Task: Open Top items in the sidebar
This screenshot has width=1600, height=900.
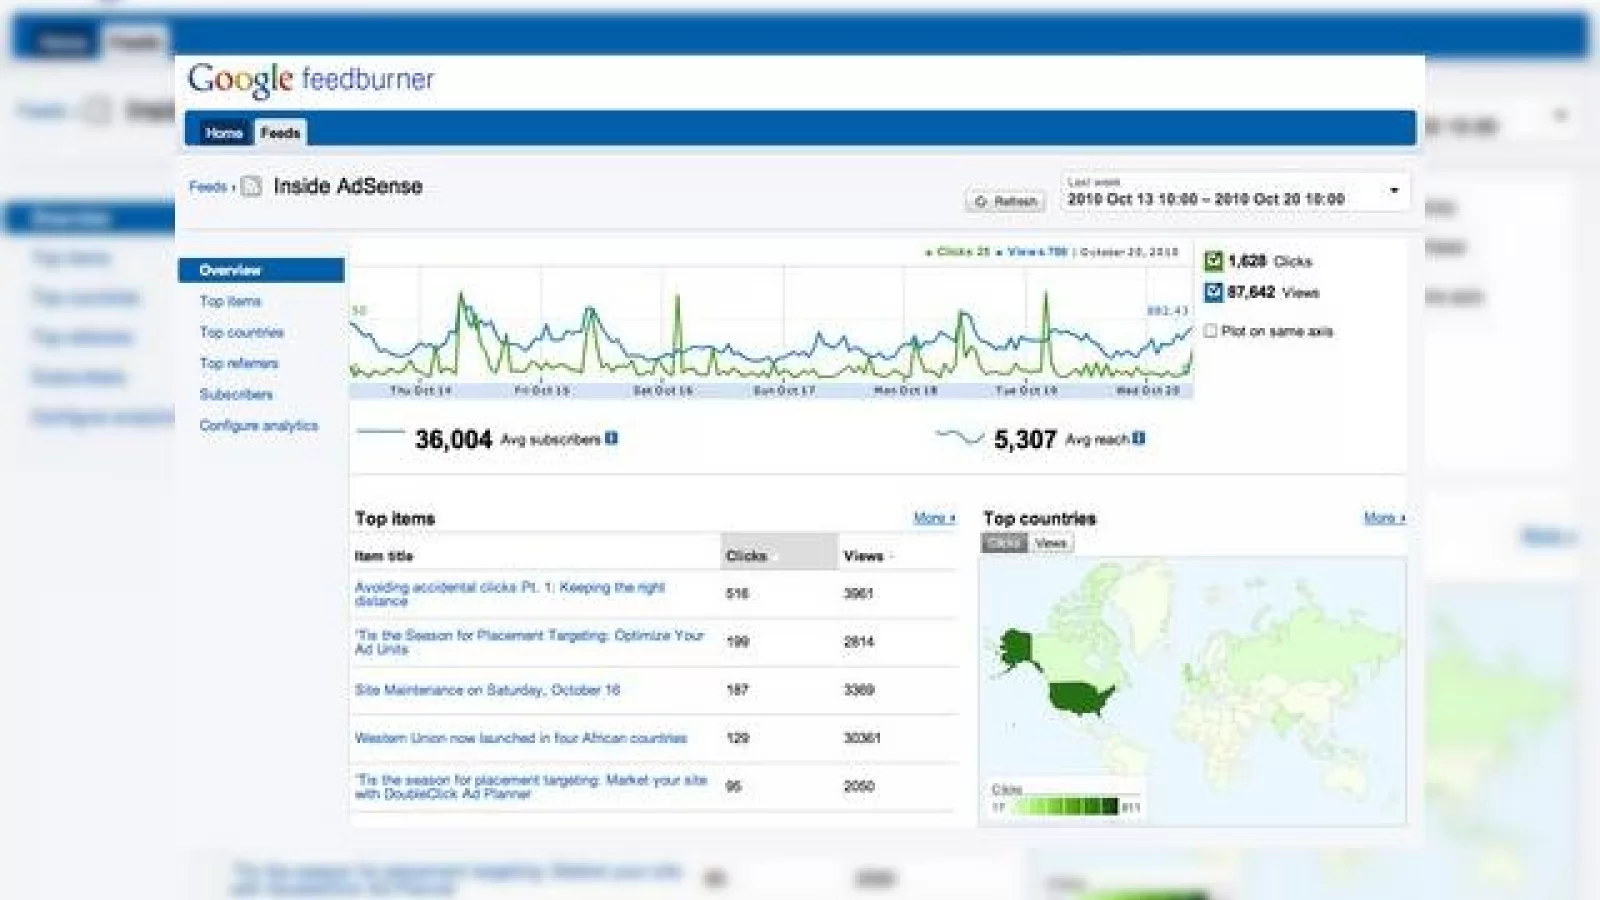Action: 230,301
